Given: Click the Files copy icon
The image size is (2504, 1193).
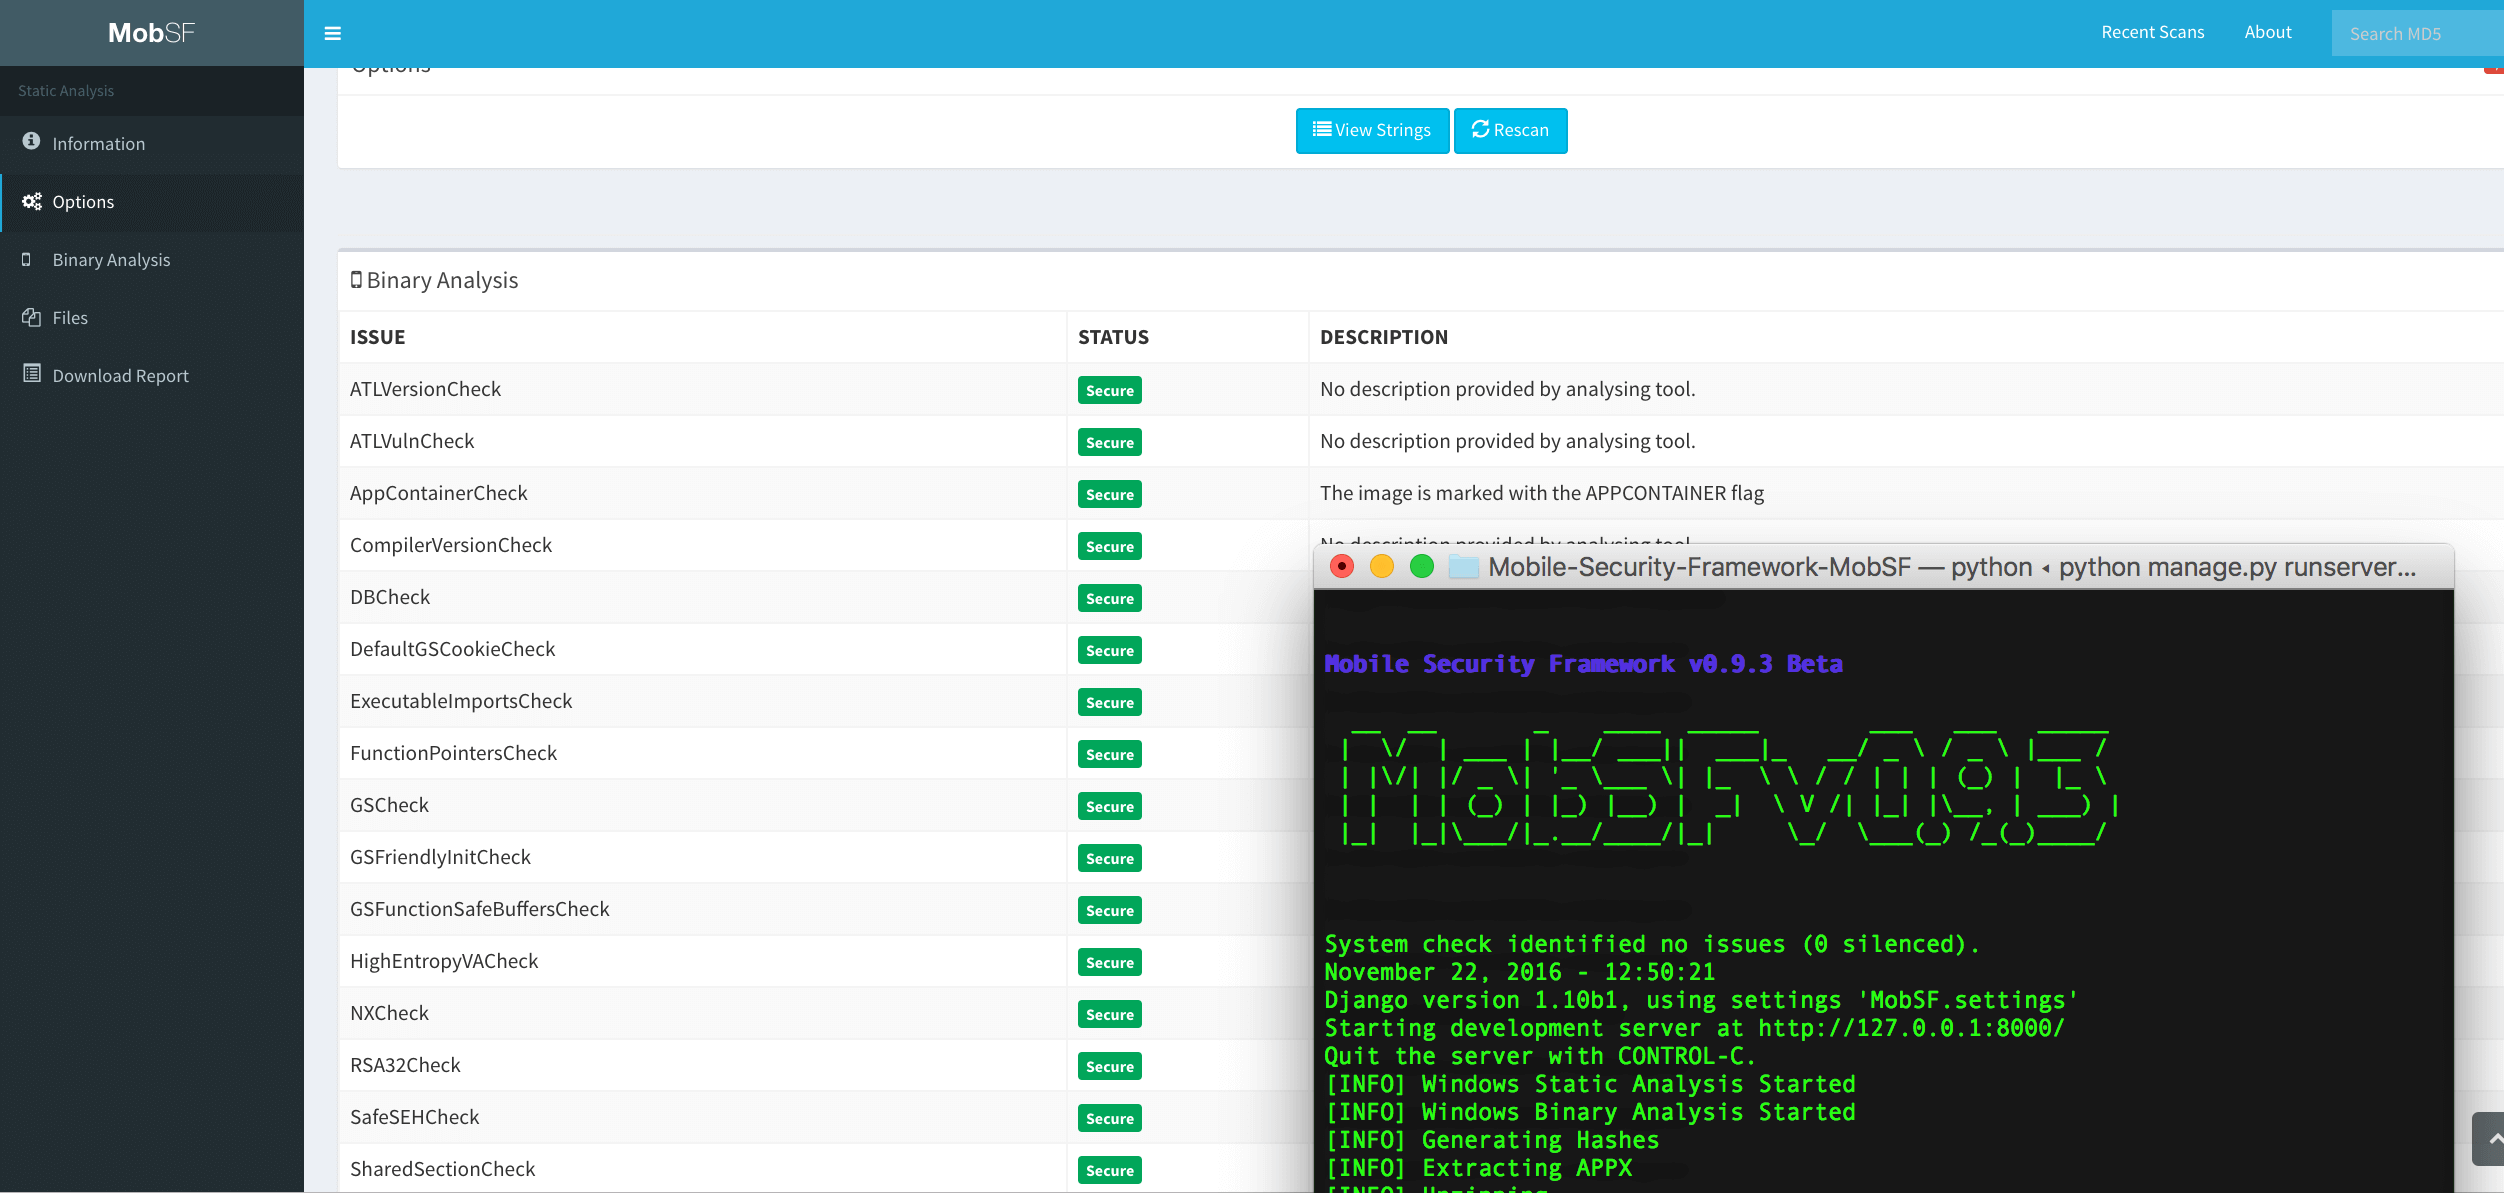Looking at the screenshot, I should (31, 317).
